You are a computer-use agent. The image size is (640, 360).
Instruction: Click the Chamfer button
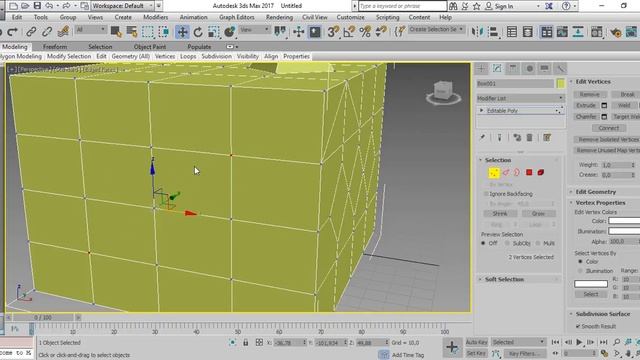[x=586, y=117]
